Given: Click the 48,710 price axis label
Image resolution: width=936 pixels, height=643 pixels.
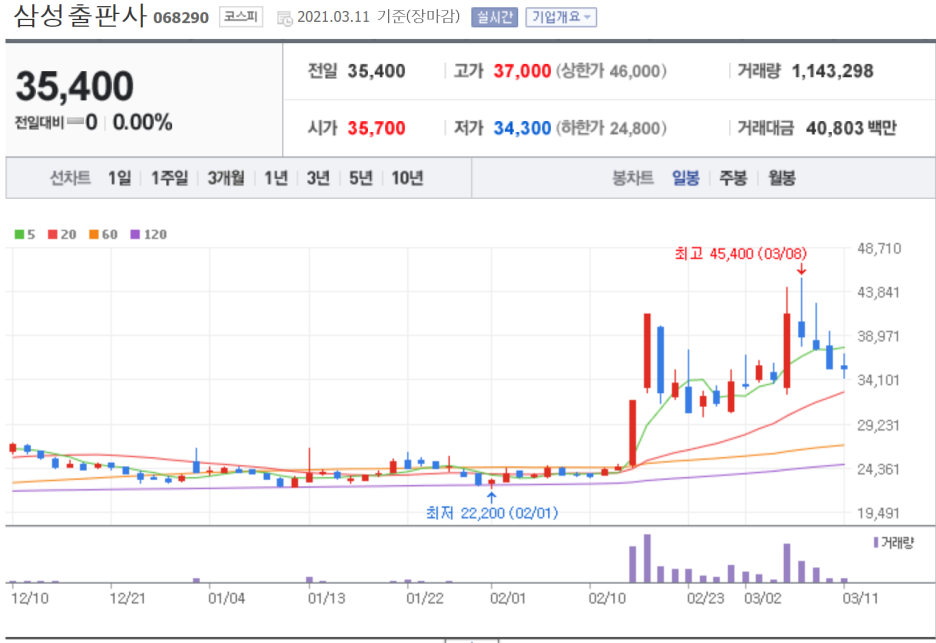Looking at the screenshot, I should (879, 248).
